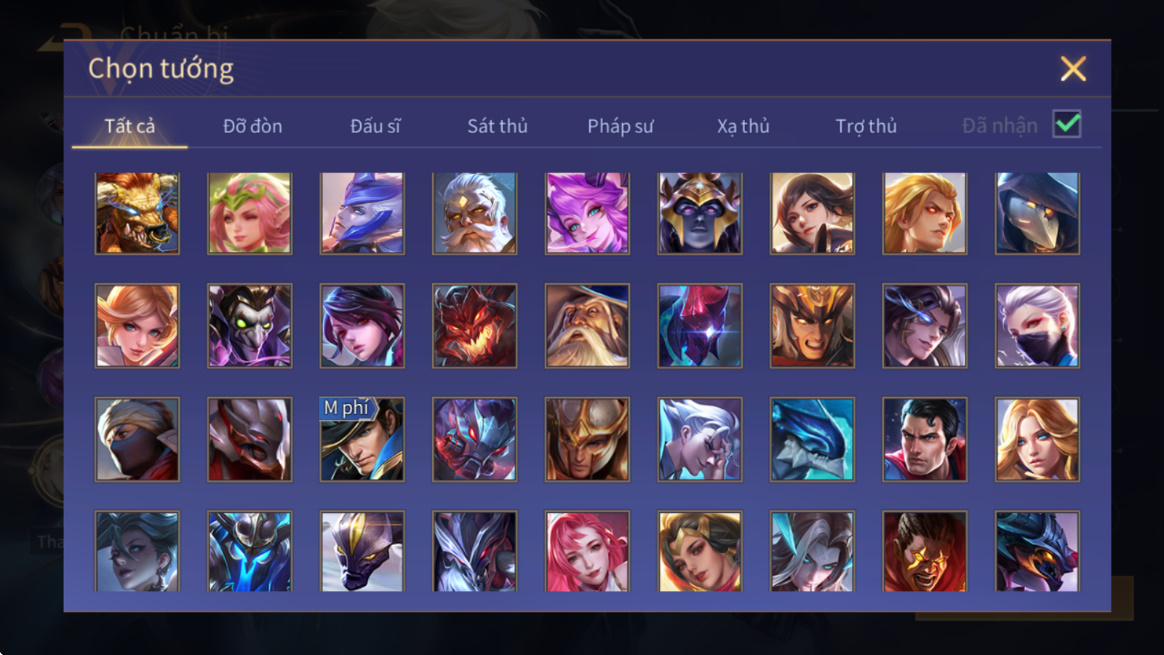The image size is (1164, 655).
Task: Pick the white-bearded old warrior portrait
Action: (474, 213)
